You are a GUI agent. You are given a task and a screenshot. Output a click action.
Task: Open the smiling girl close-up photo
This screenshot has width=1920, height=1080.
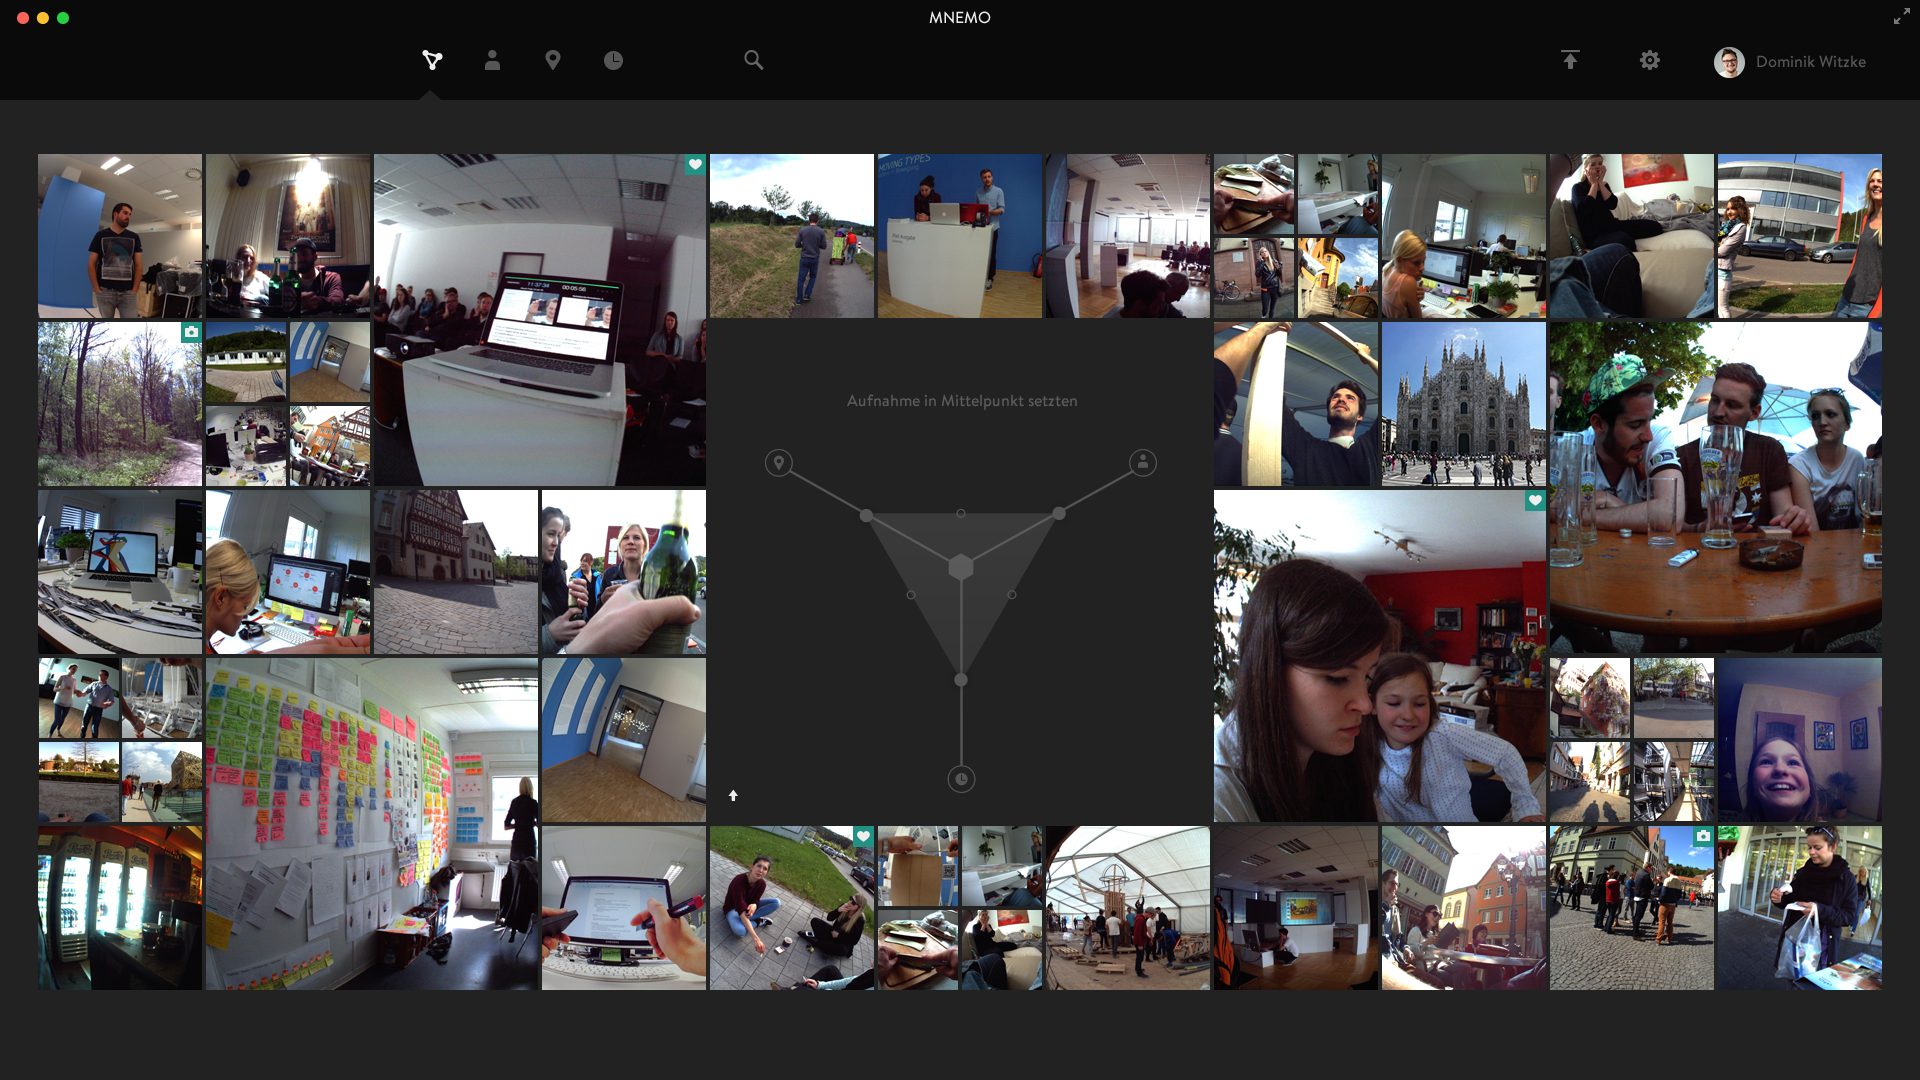(1800, 740)
